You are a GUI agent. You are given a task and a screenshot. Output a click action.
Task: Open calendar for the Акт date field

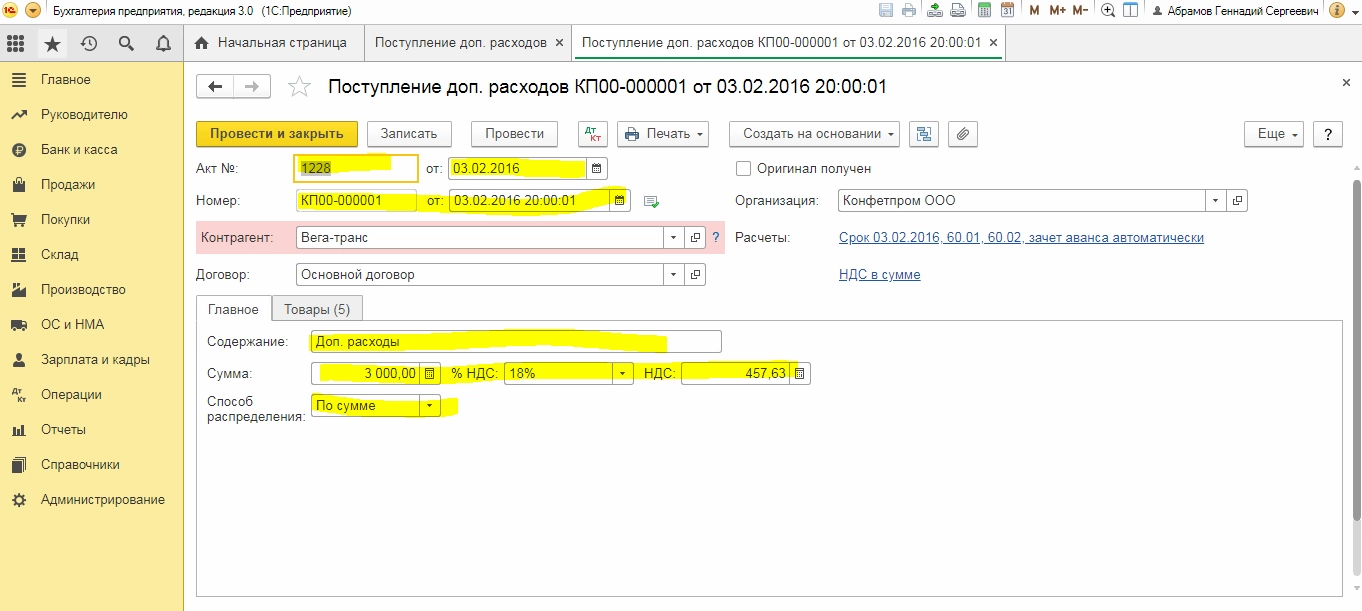tap(597, 168)
